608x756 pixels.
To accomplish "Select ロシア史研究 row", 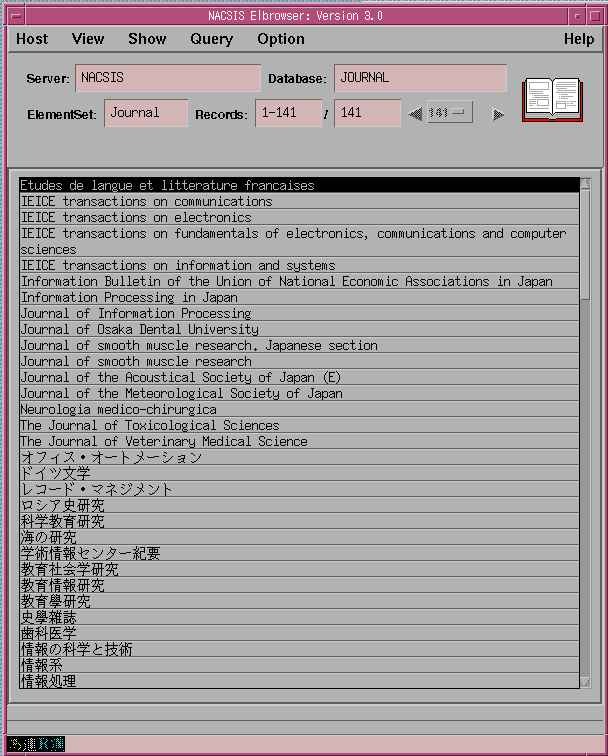I will 299,505.
